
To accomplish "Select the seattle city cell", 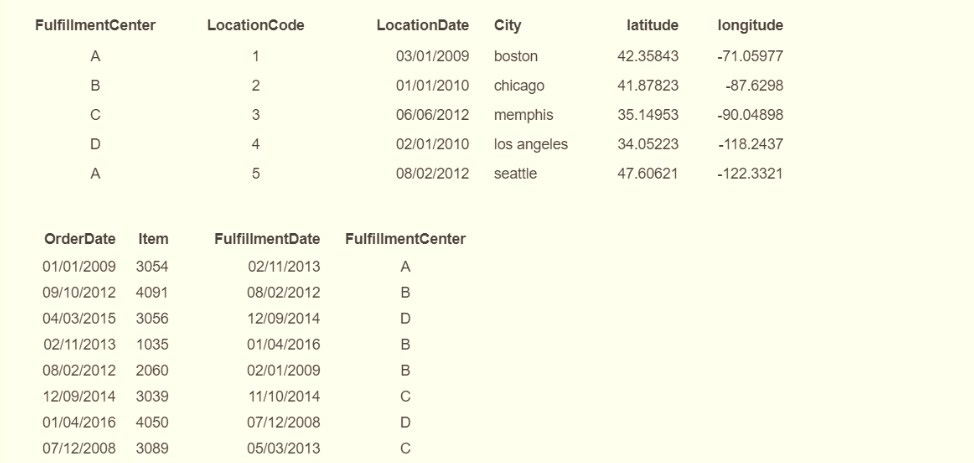I will 516,173.
